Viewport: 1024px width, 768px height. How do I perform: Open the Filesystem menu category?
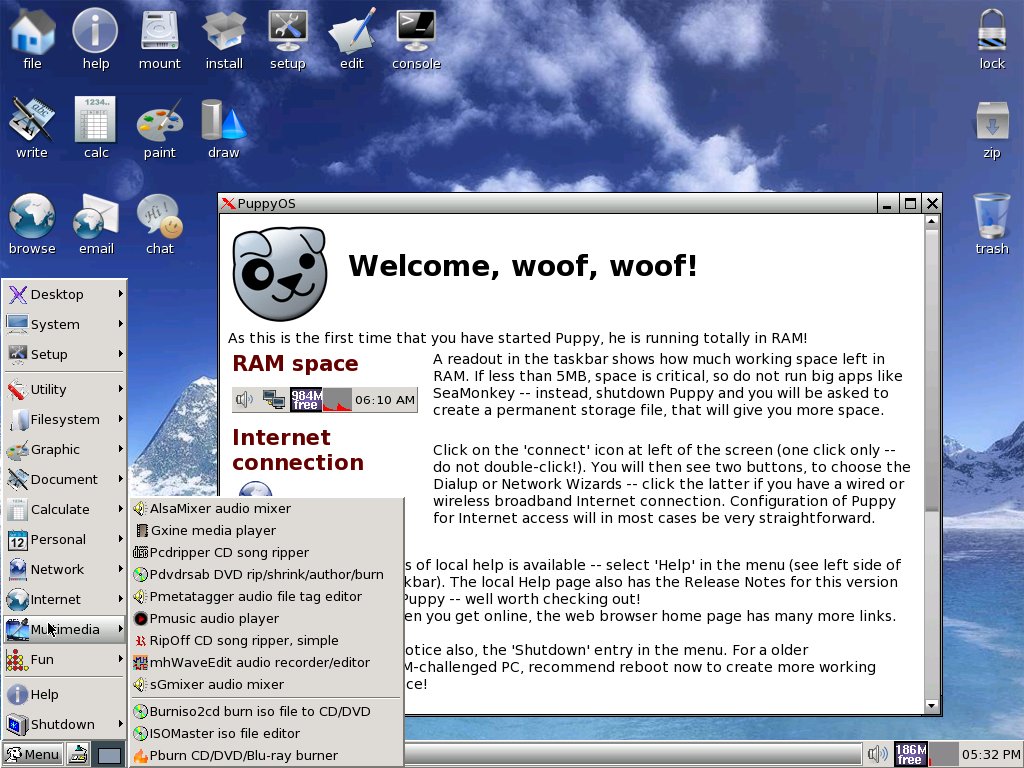(x=64, y=420)
